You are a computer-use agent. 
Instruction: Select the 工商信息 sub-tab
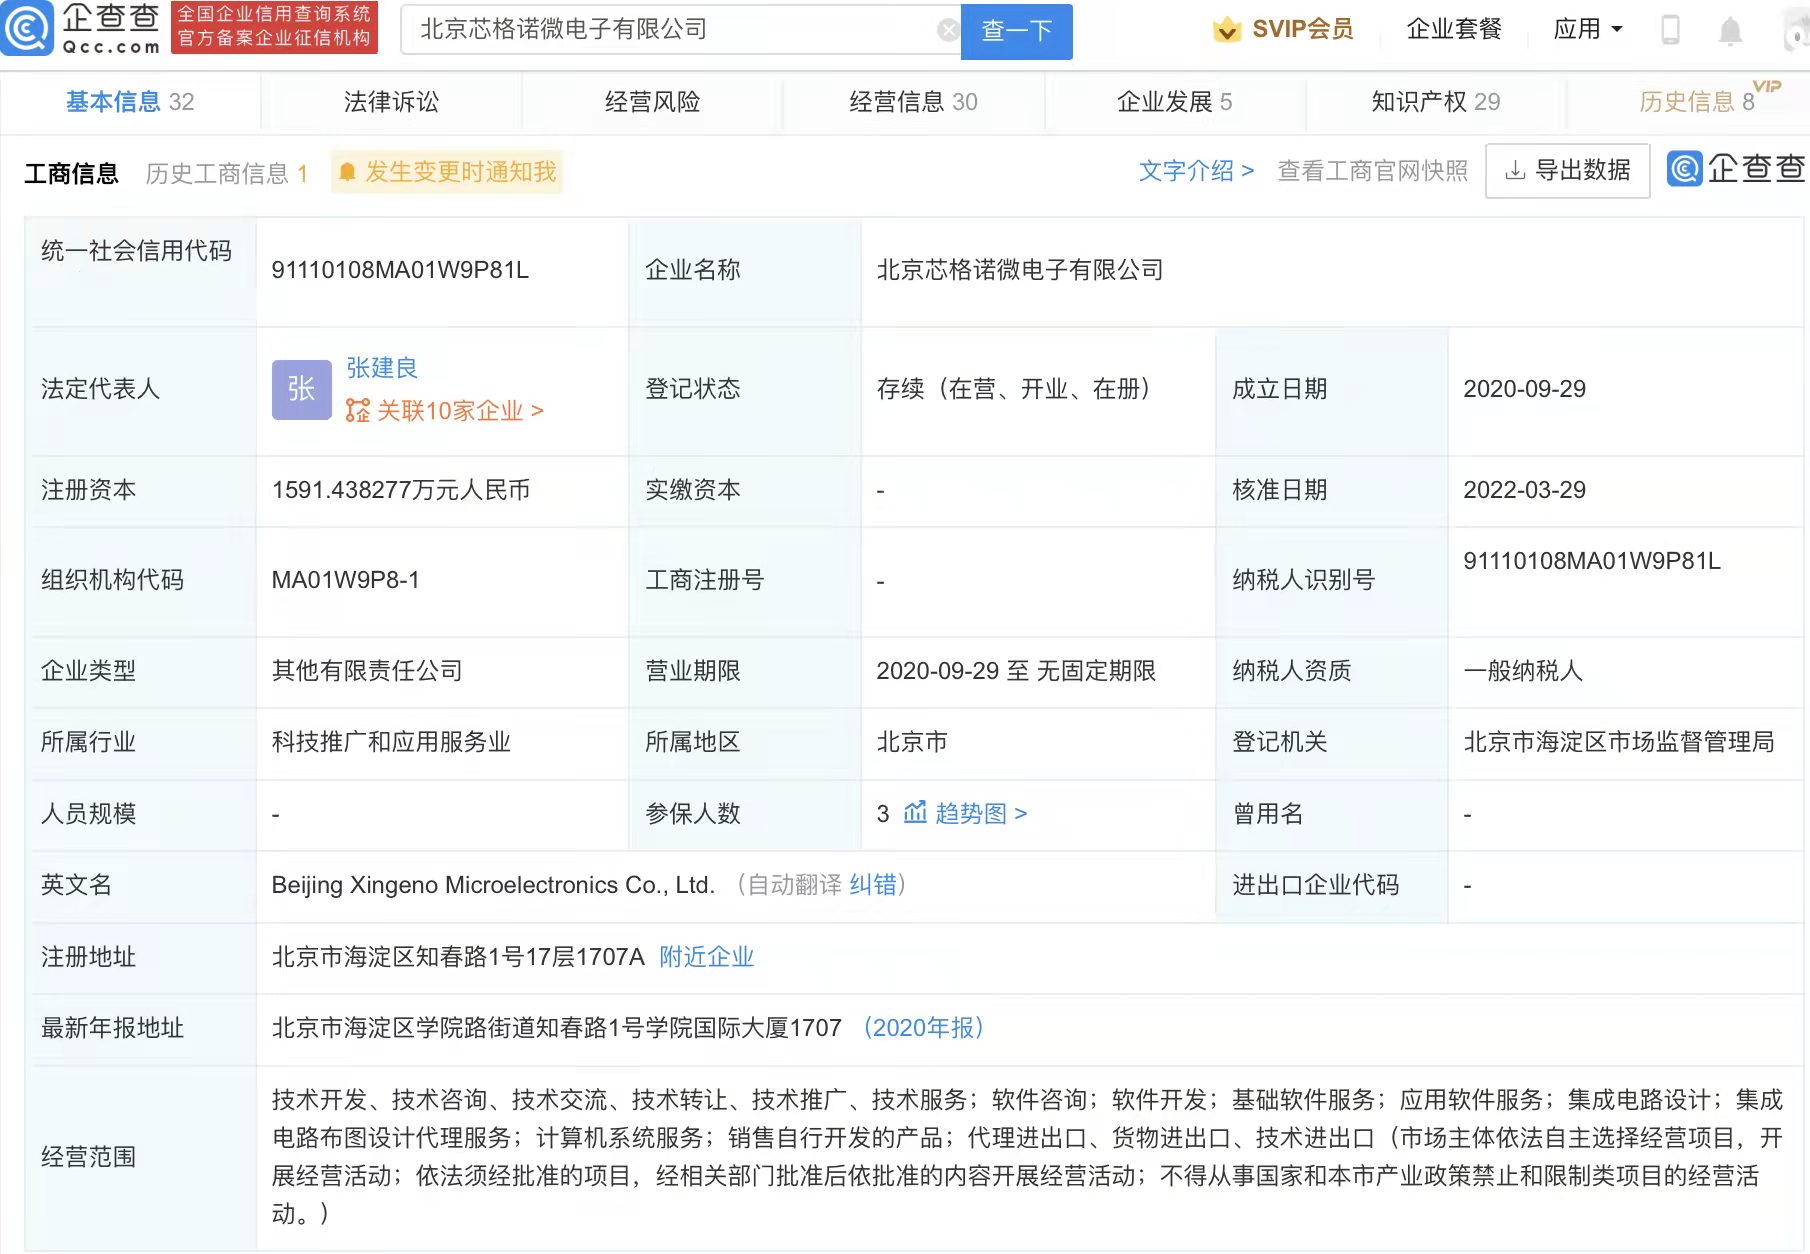pyautogui.click(x=71, y=173)
